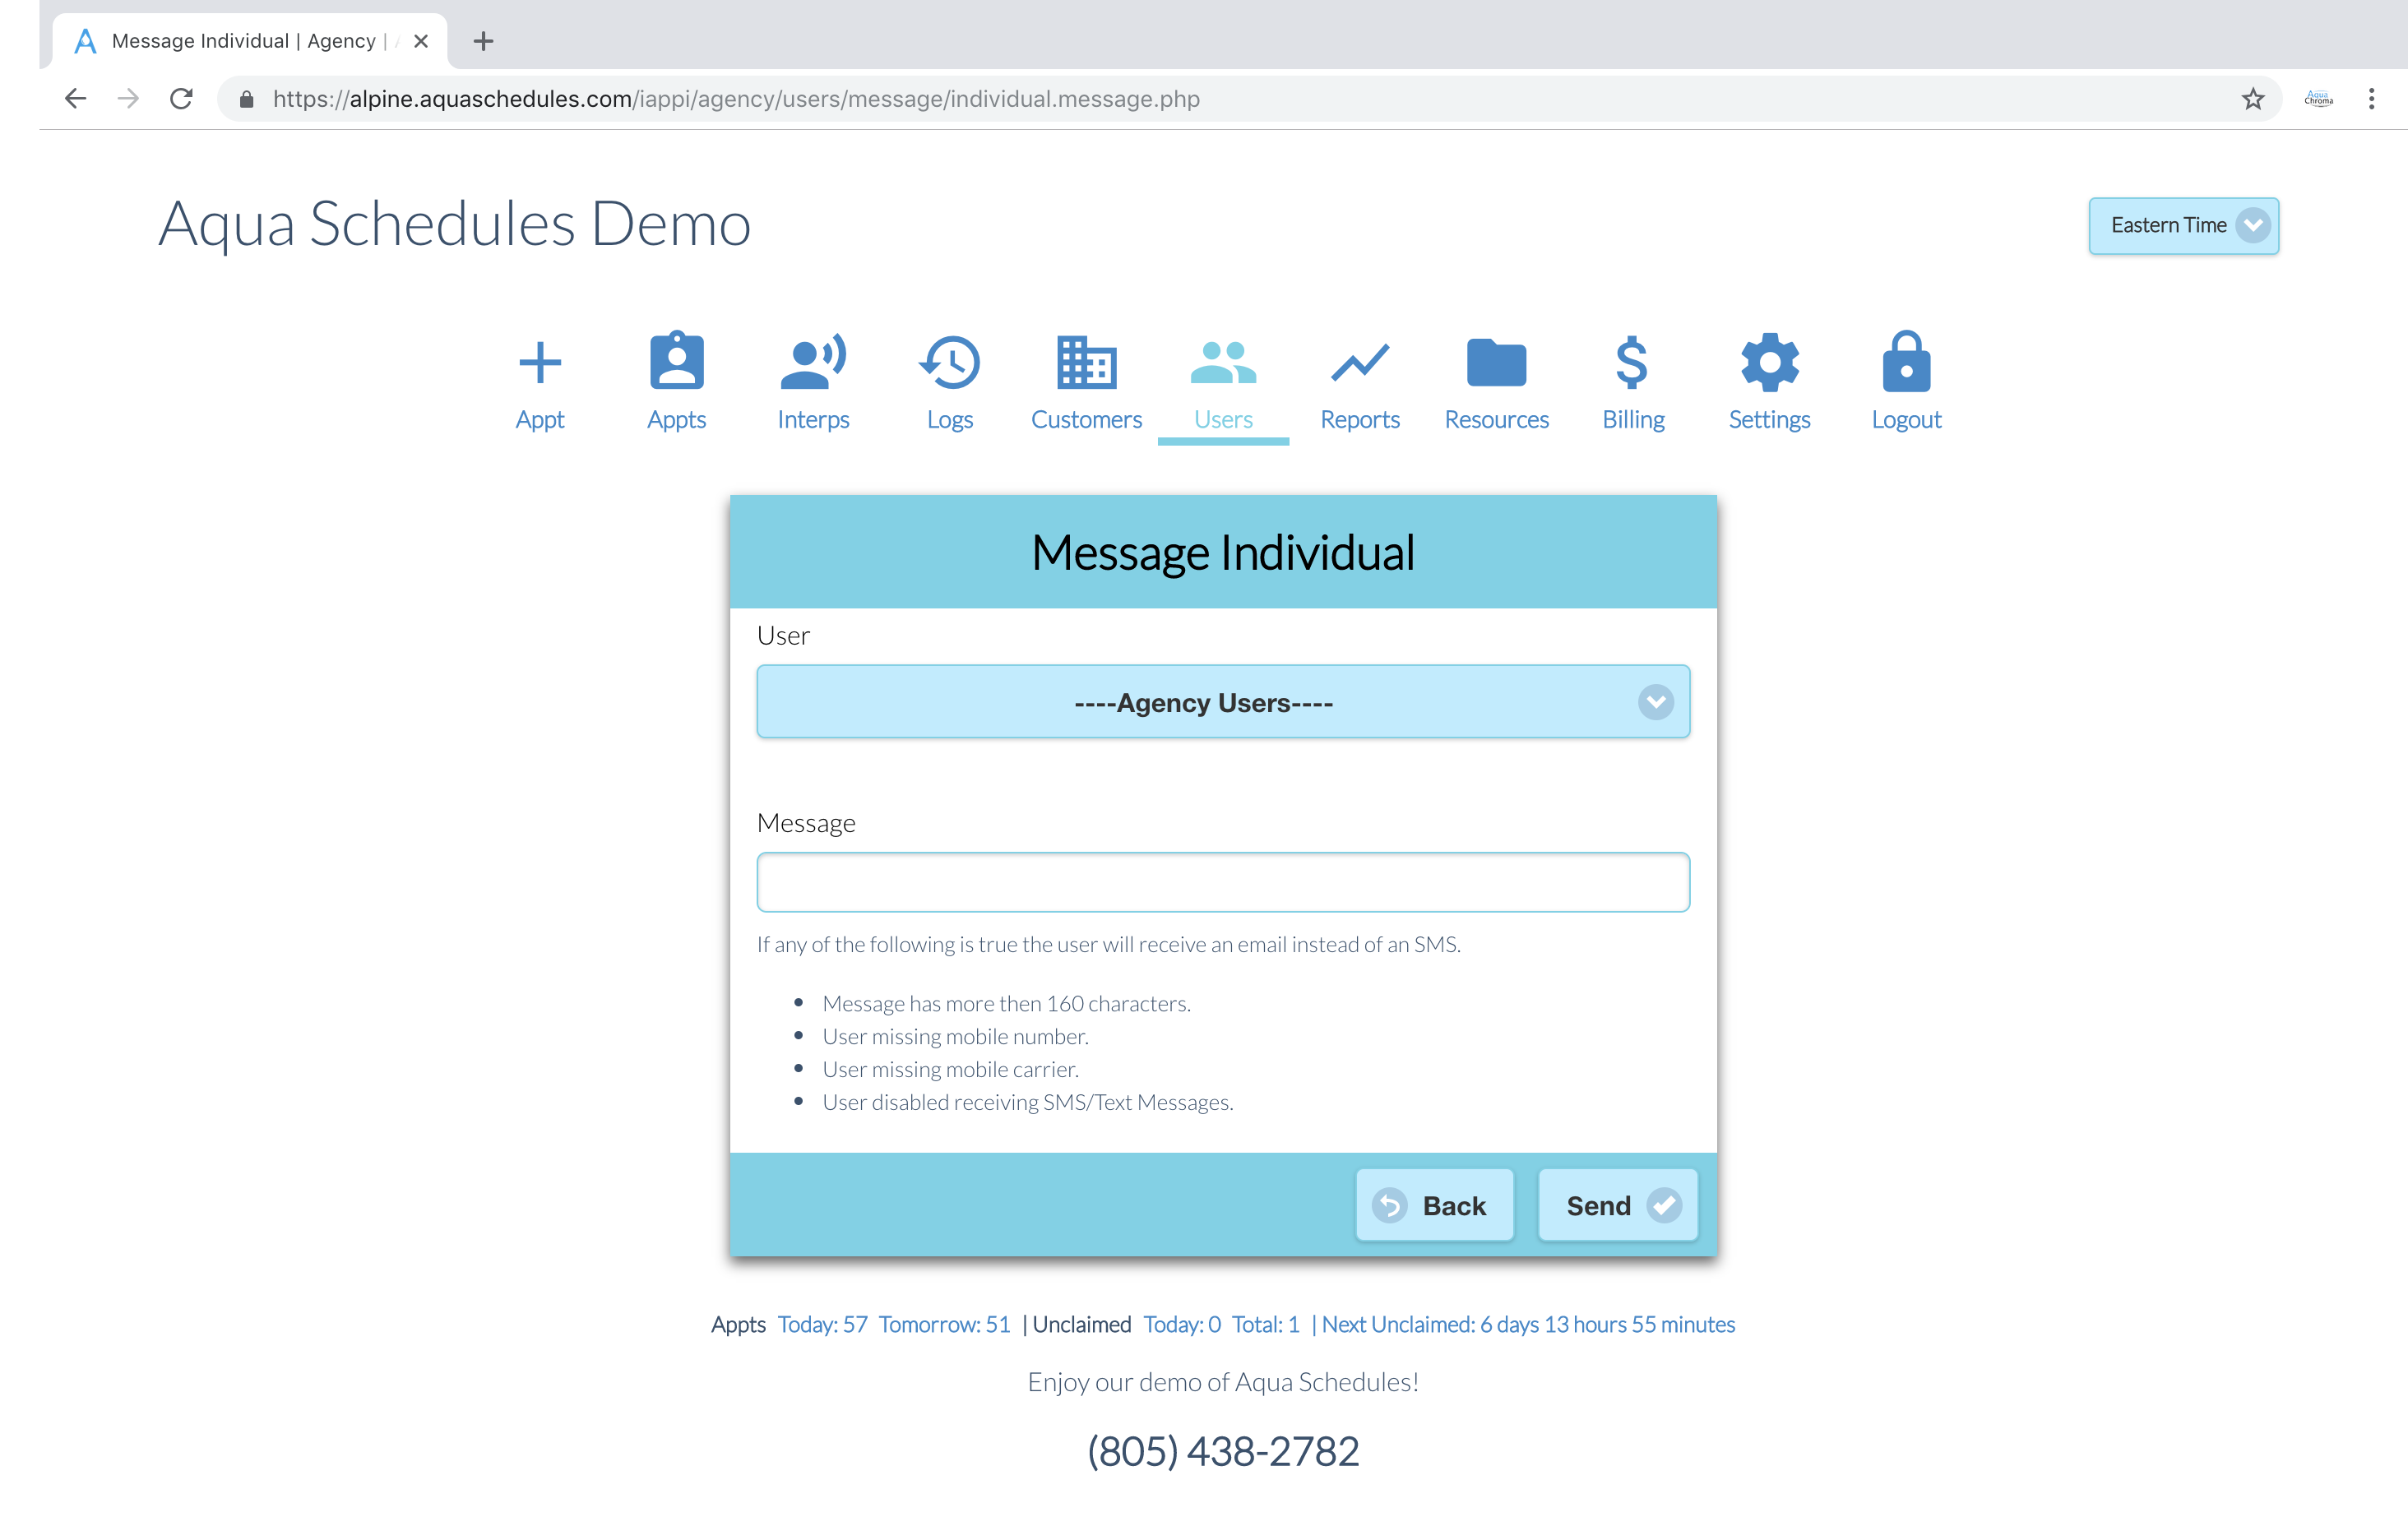Reload the page with refresh icon
The height and width of the screenshot is (1526, 2408).
click(x=181, y=99)
